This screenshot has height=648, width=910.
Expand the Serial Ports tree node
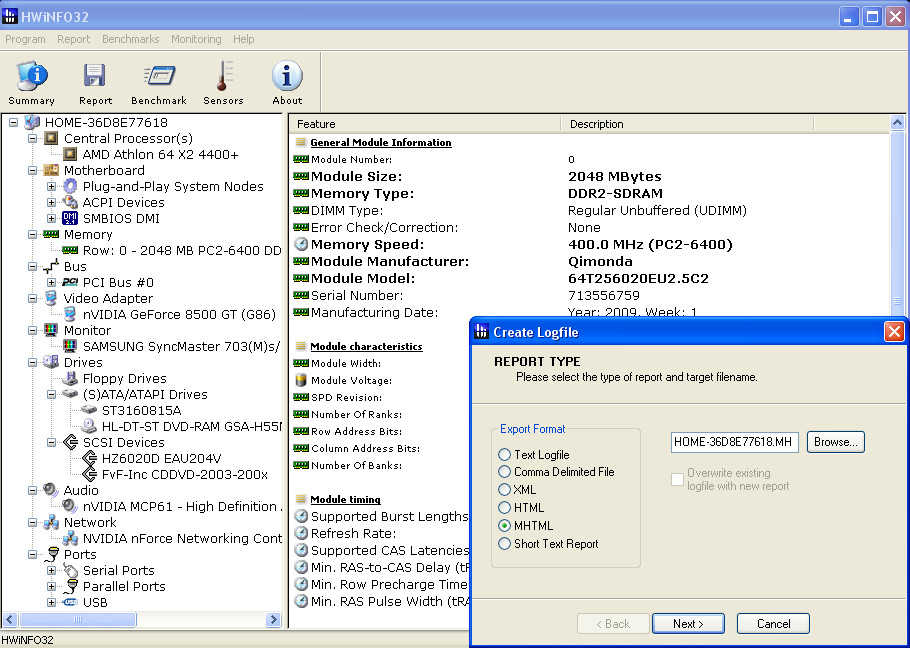point(51,570)
